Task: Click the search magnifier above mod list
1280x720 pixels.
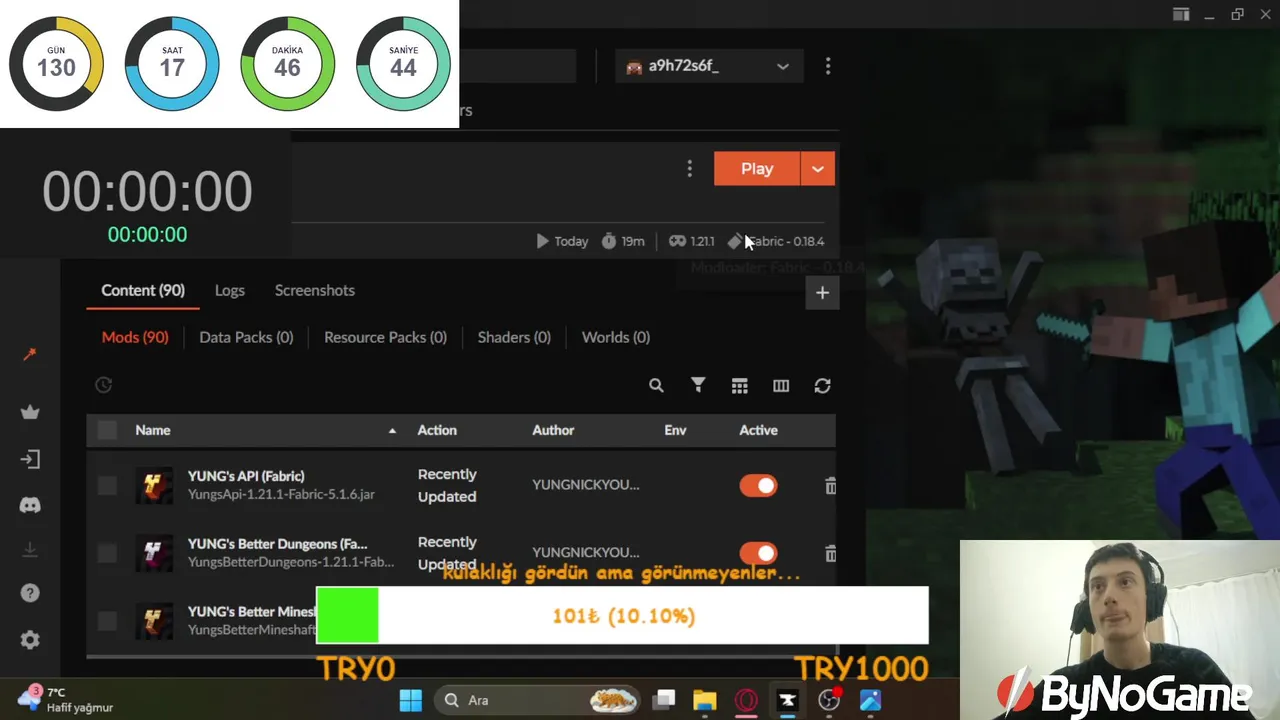Action: pyautogui.click(x=656, y=385)
